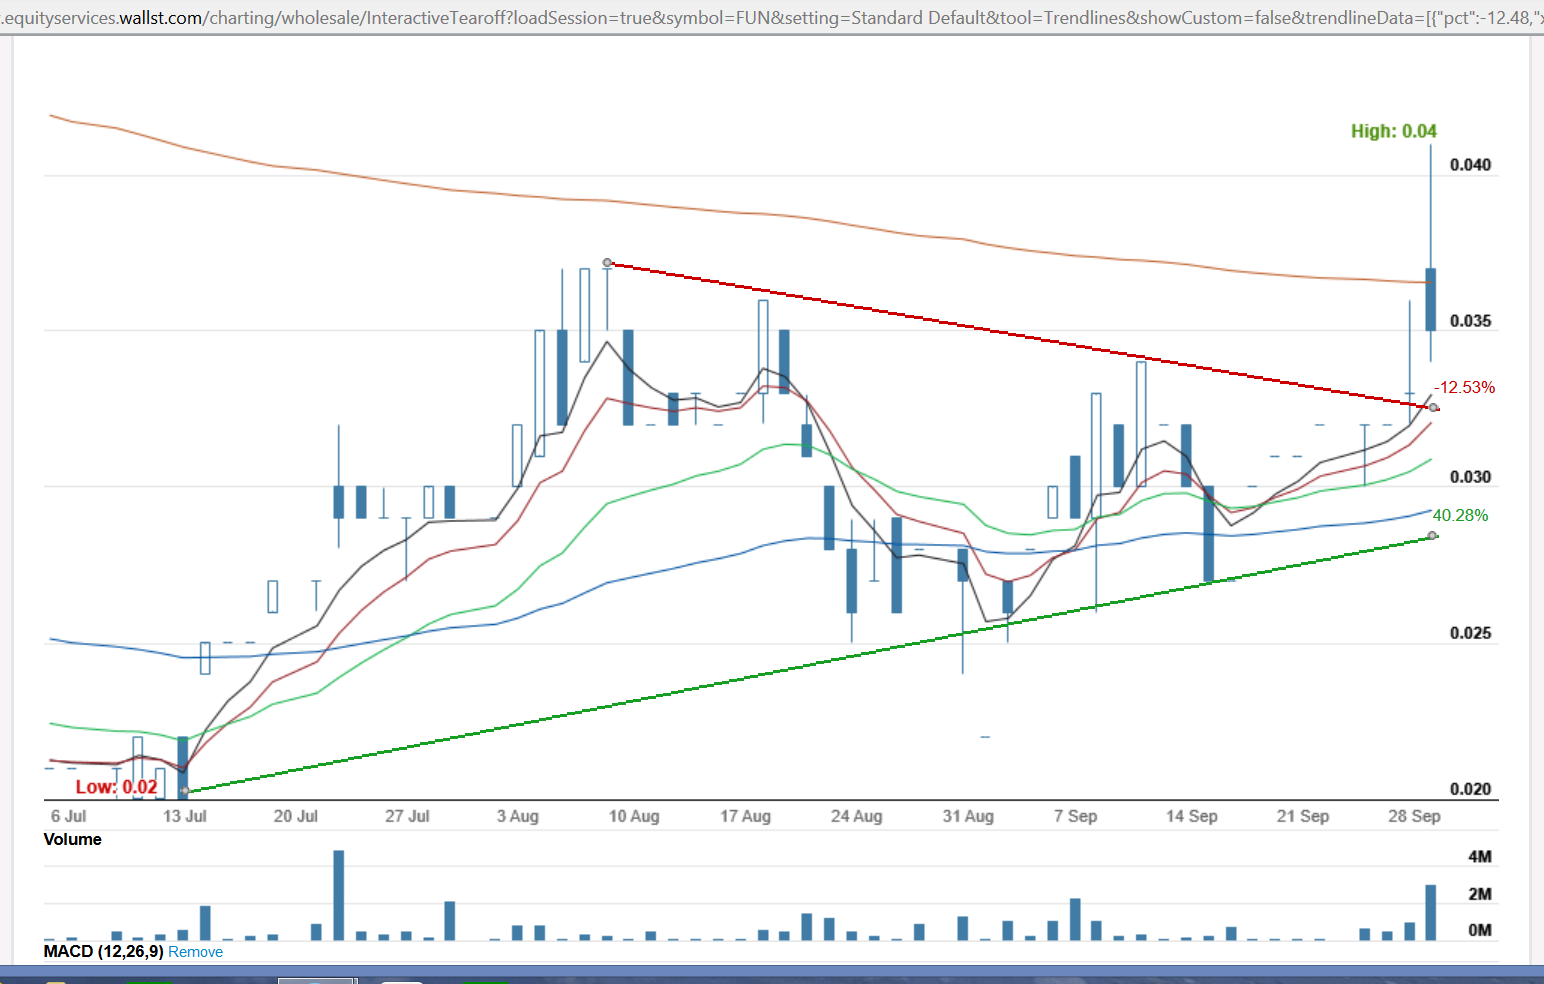1544x984 pixels.
Task: Click green trendline start handle at Low
Action: click(x=184, y=791)
